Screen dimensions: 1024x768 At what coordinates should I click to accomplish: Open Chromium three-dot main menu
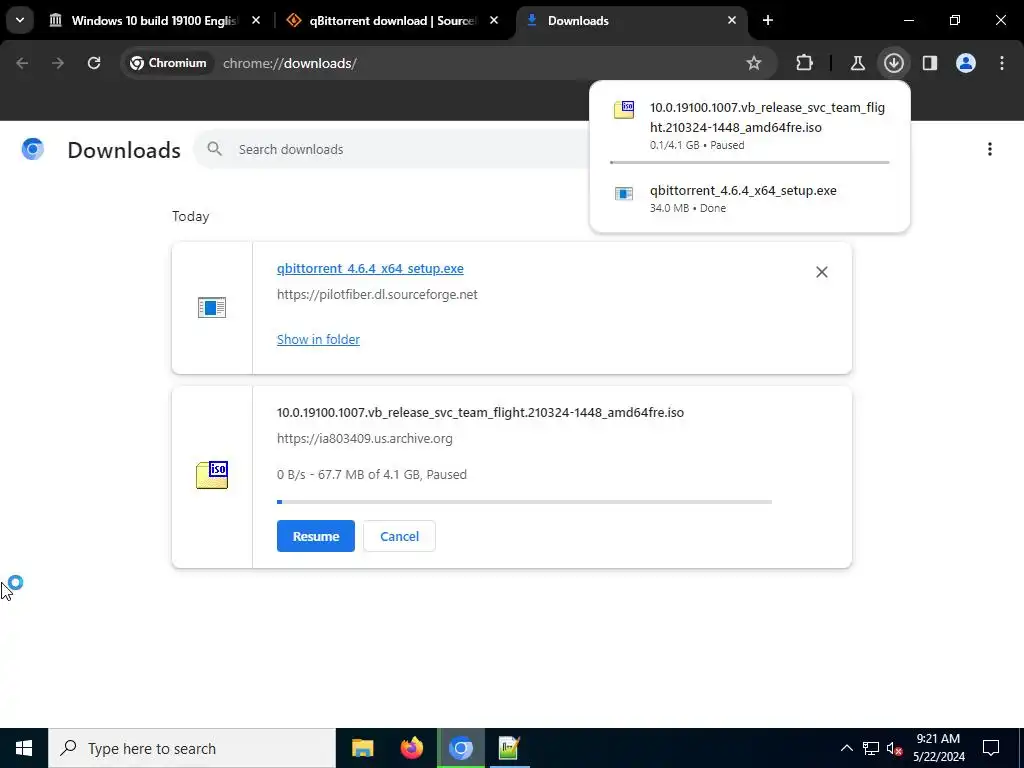(x=1002, y=63)
